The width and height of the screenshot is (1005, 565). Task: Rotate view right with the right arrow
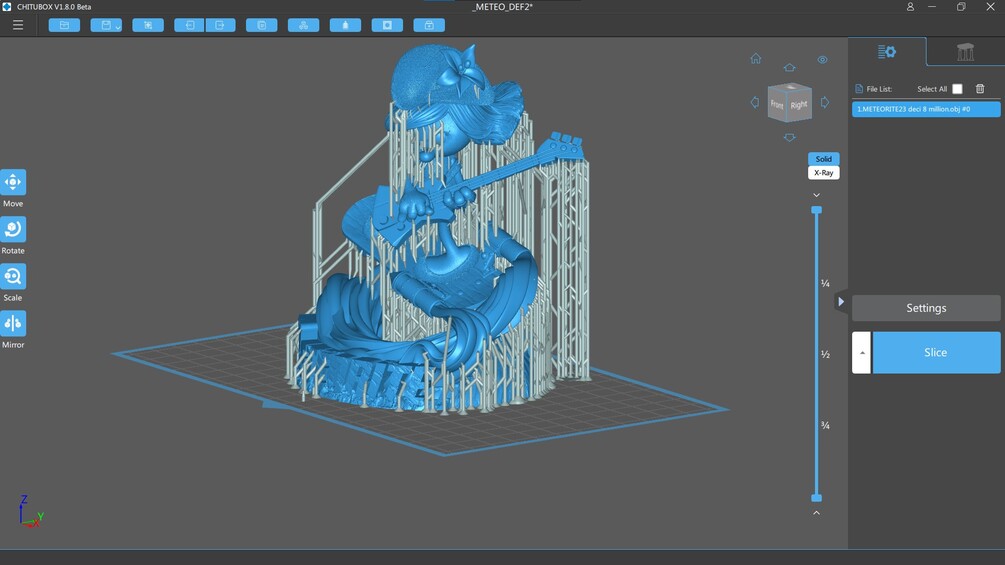pos(825,102)
